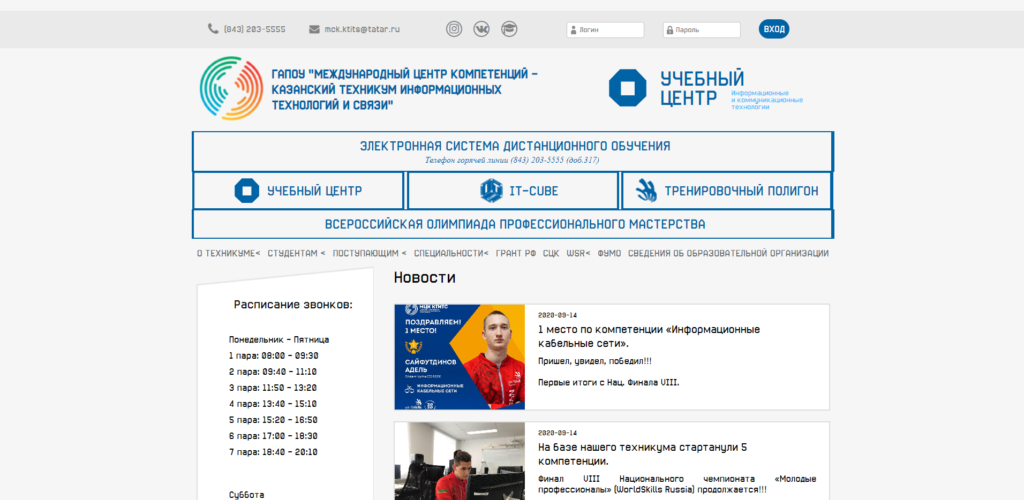Open the Тренировочный полигон tile

tap(727, 191)
